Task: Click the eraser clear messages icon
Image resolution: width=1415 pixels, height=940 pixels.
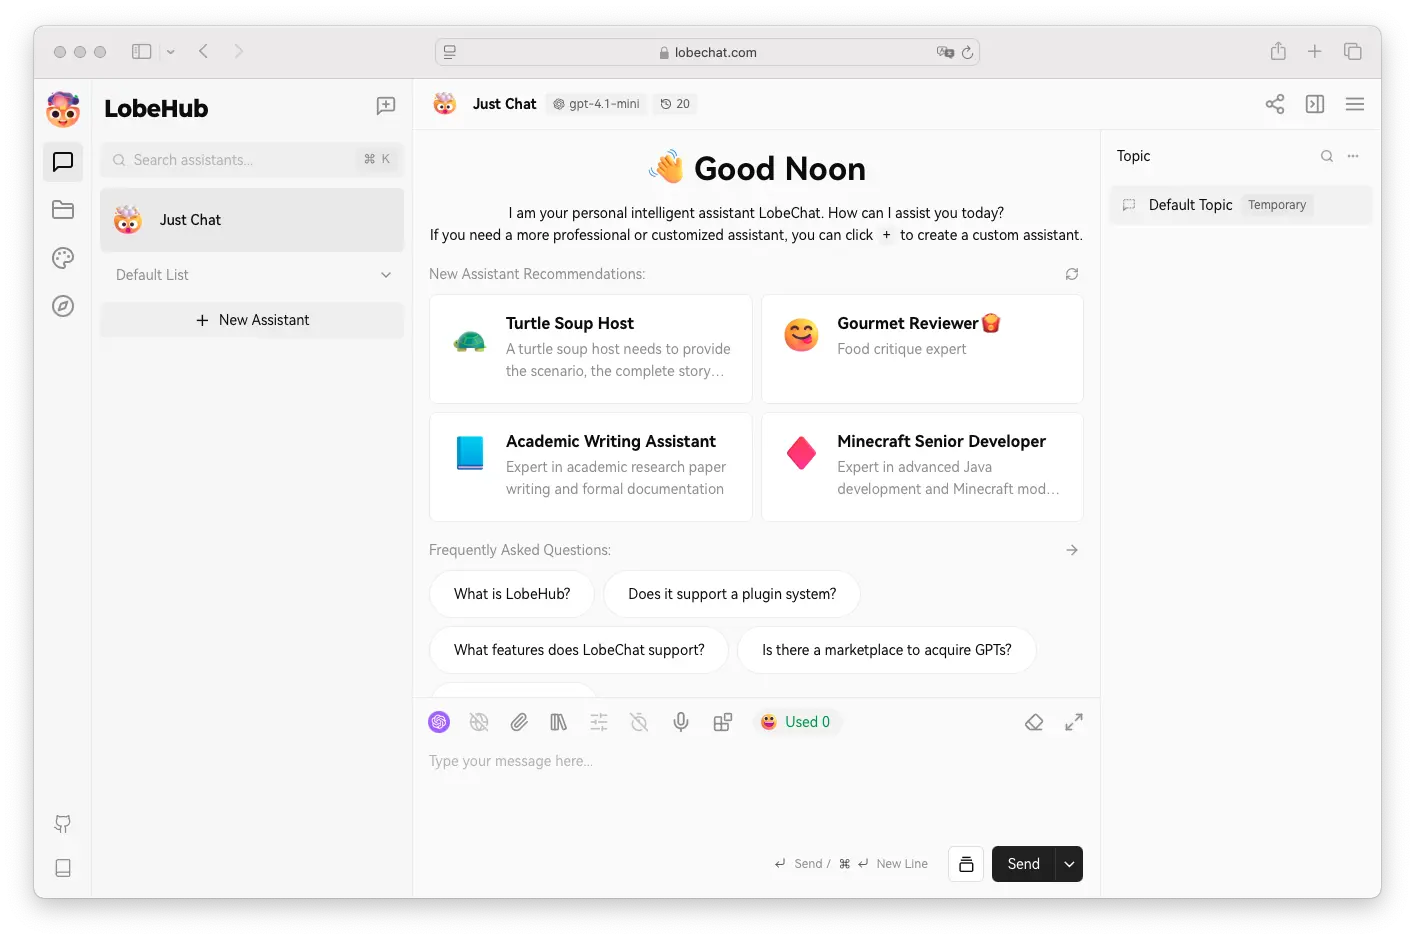Action: tap(1034, 722)
